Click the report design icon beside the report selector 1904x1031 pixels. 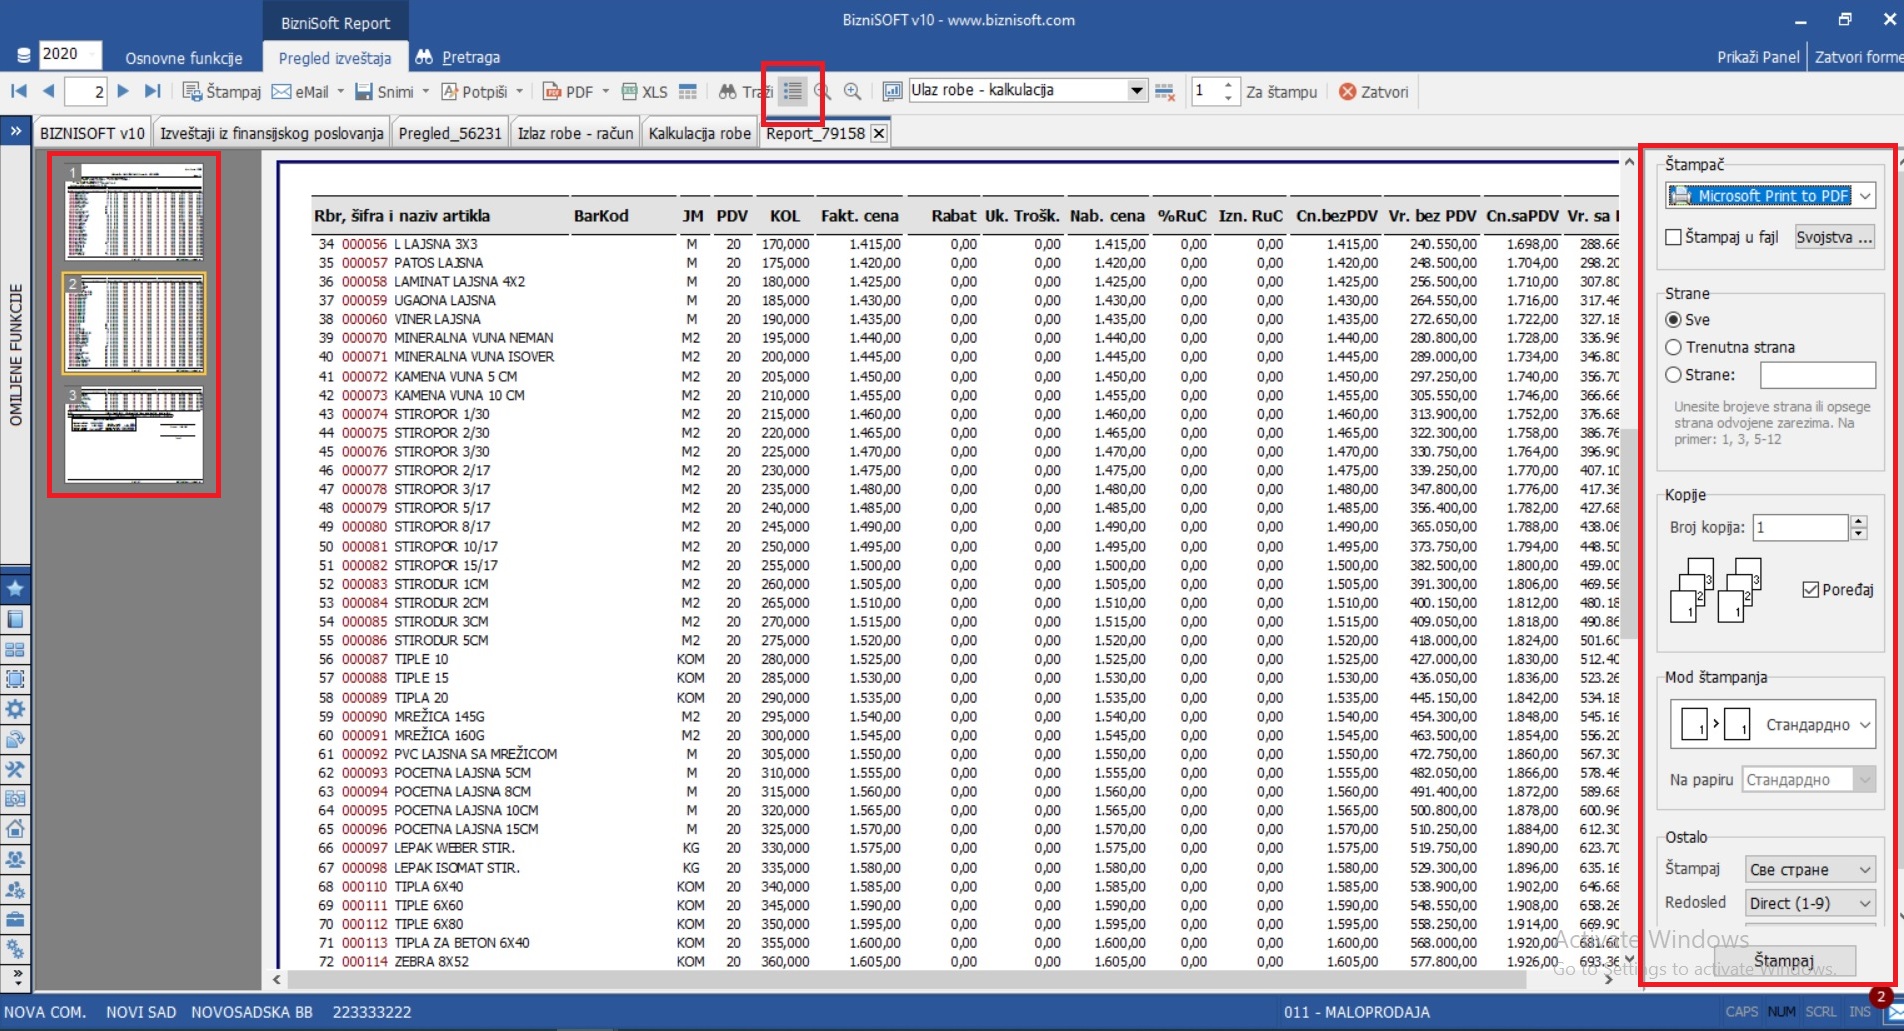tap(892, 91)
